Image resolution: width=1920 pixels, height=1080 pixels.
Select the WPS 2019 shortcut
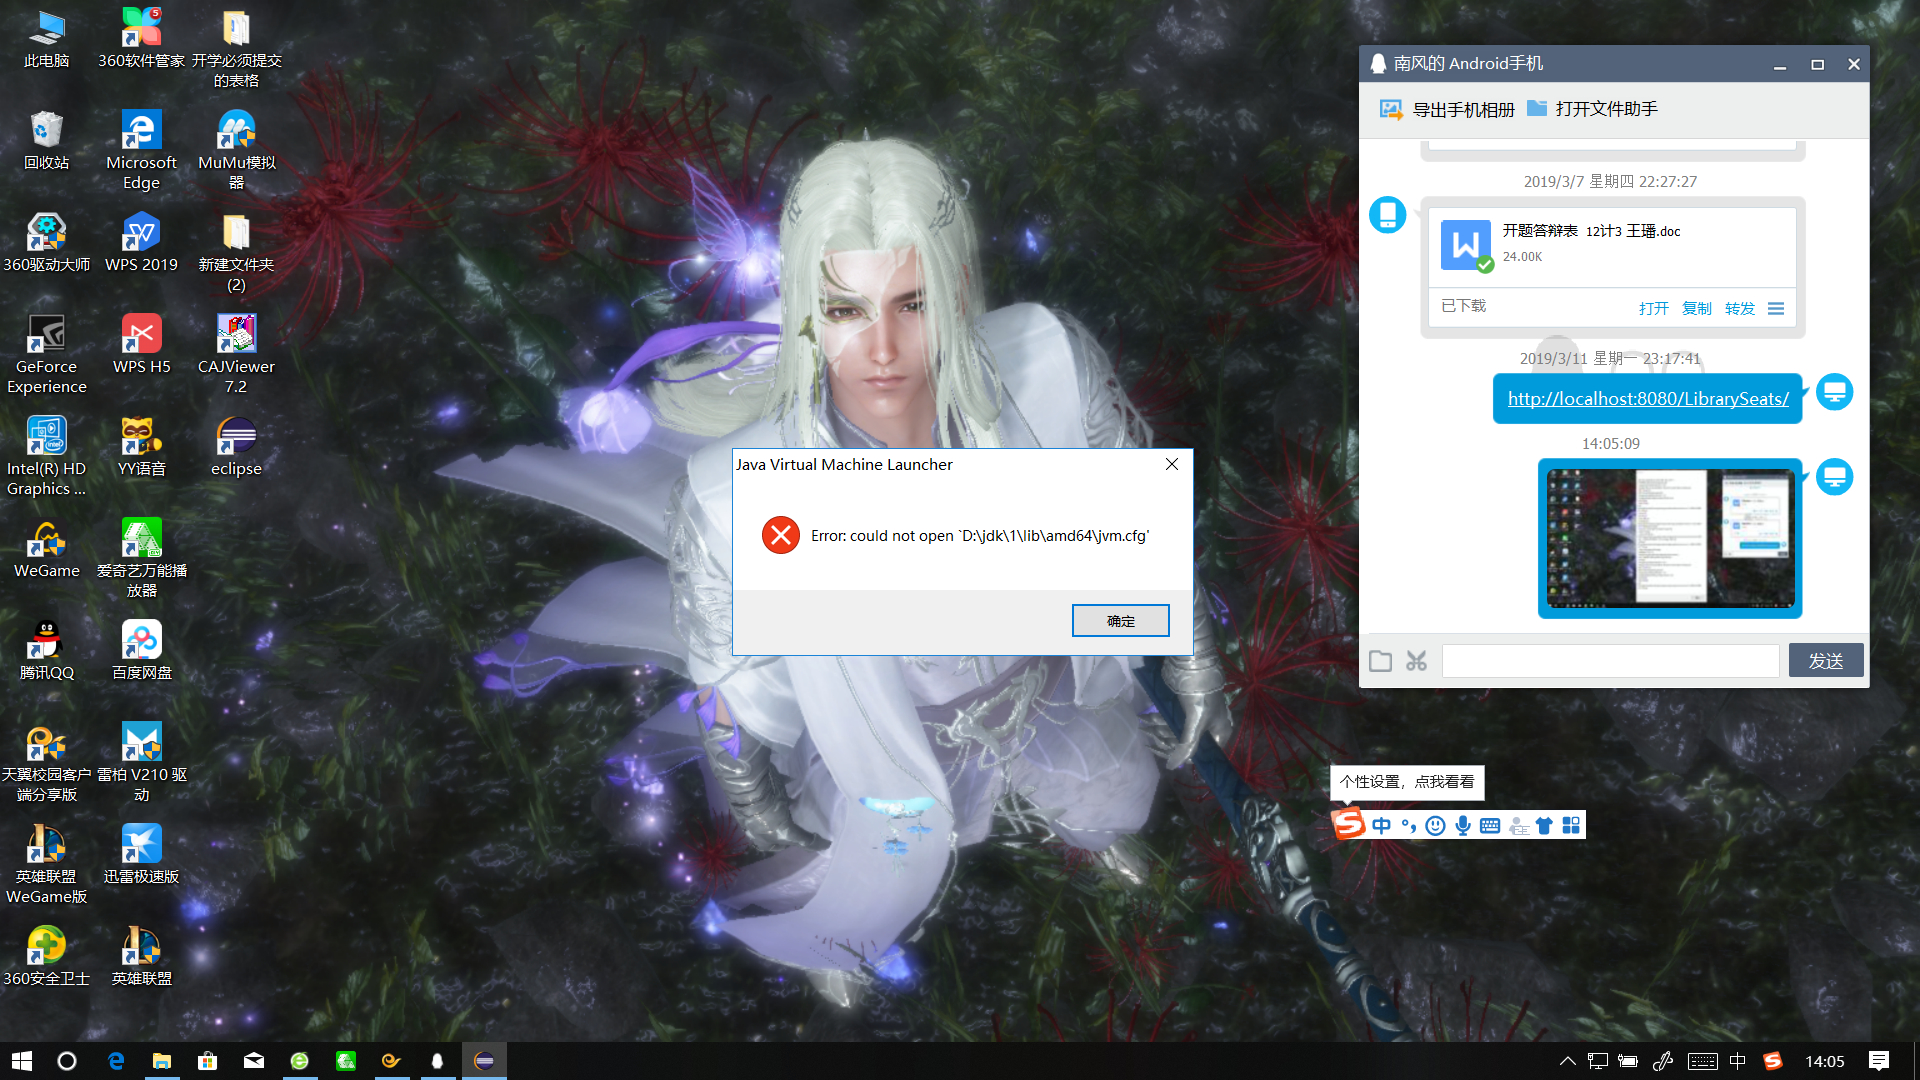142,244
